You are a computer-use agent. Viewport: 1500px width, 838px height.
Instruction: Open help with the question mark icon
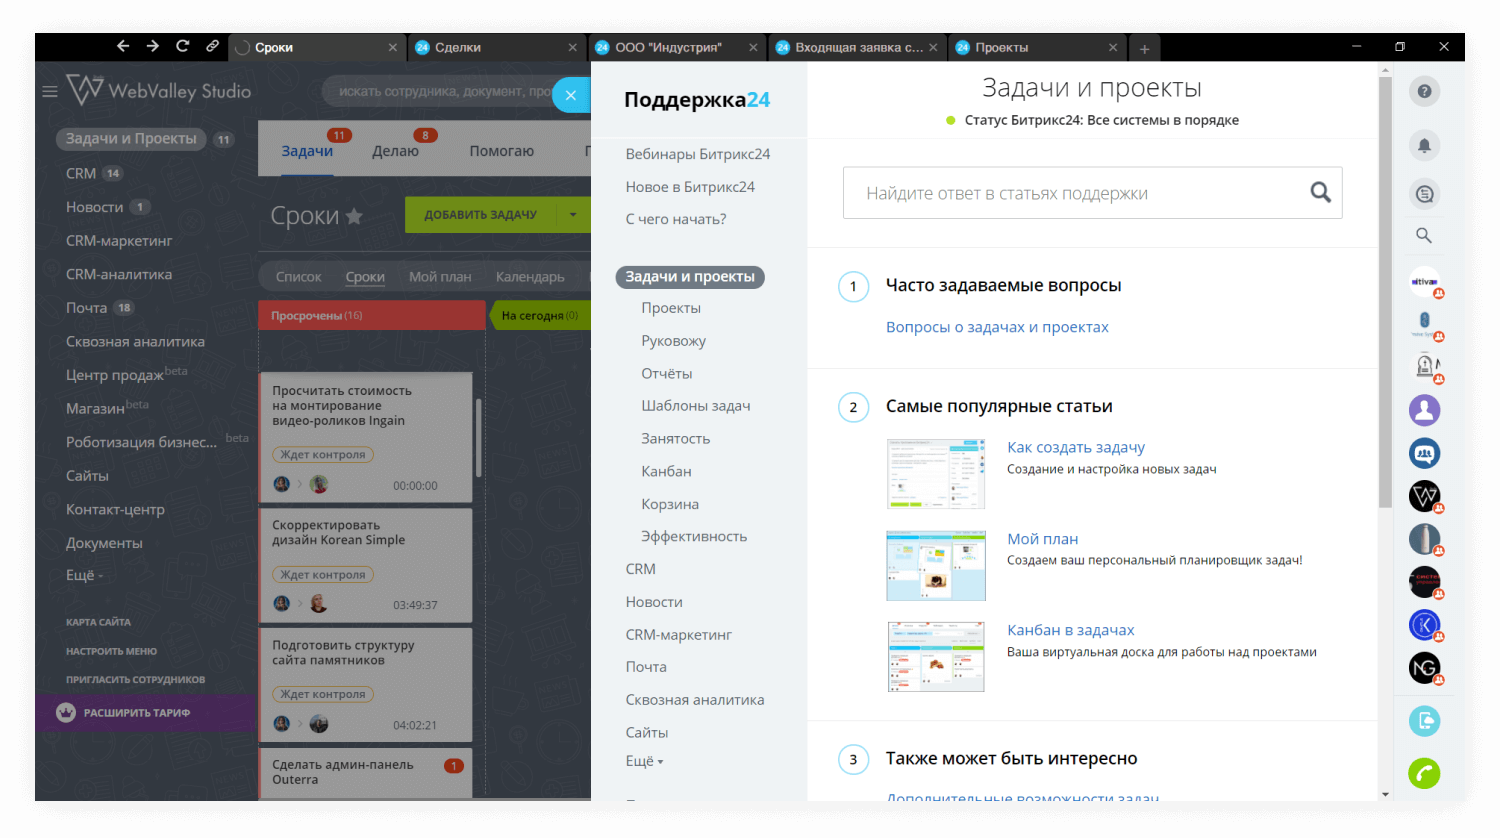coord(1424,91)
